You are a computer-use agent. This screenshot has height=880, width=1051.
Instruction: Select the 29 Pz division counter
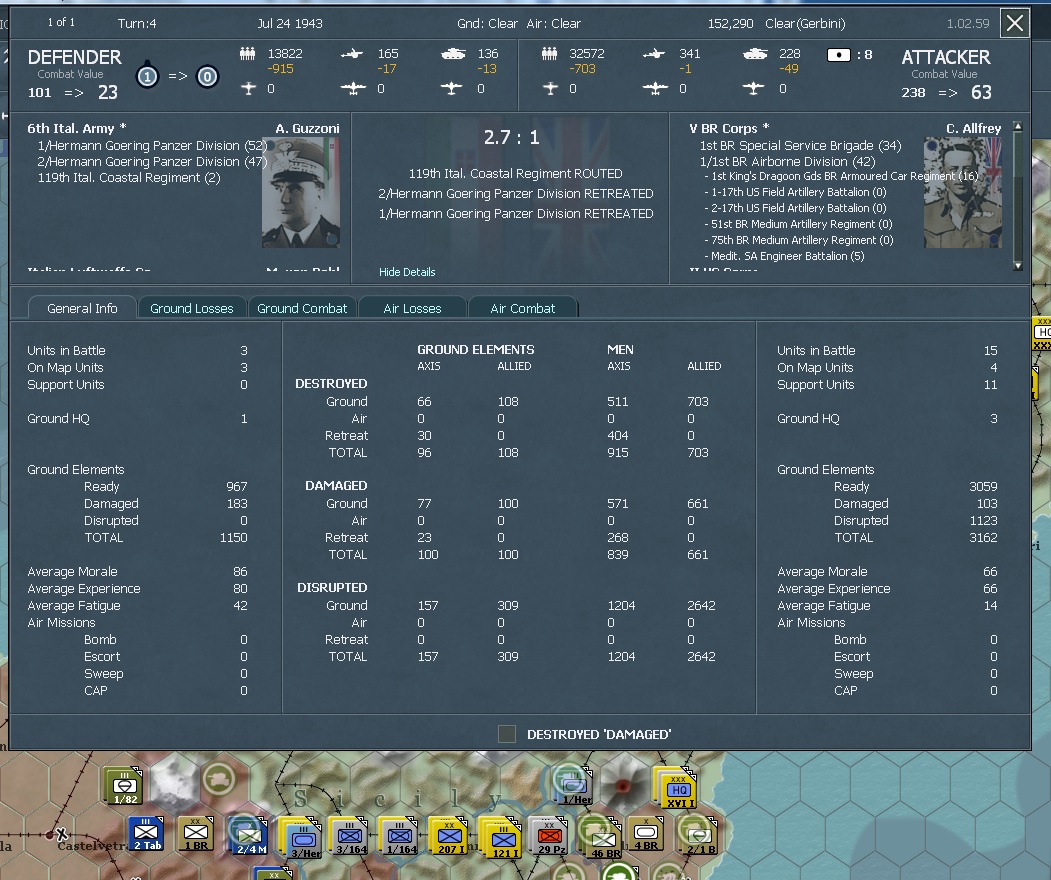tap(549, 836)
